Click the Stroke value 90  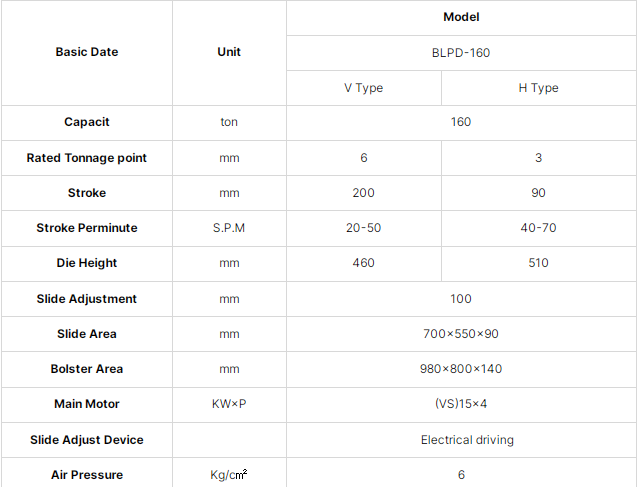tap(538, 193)
